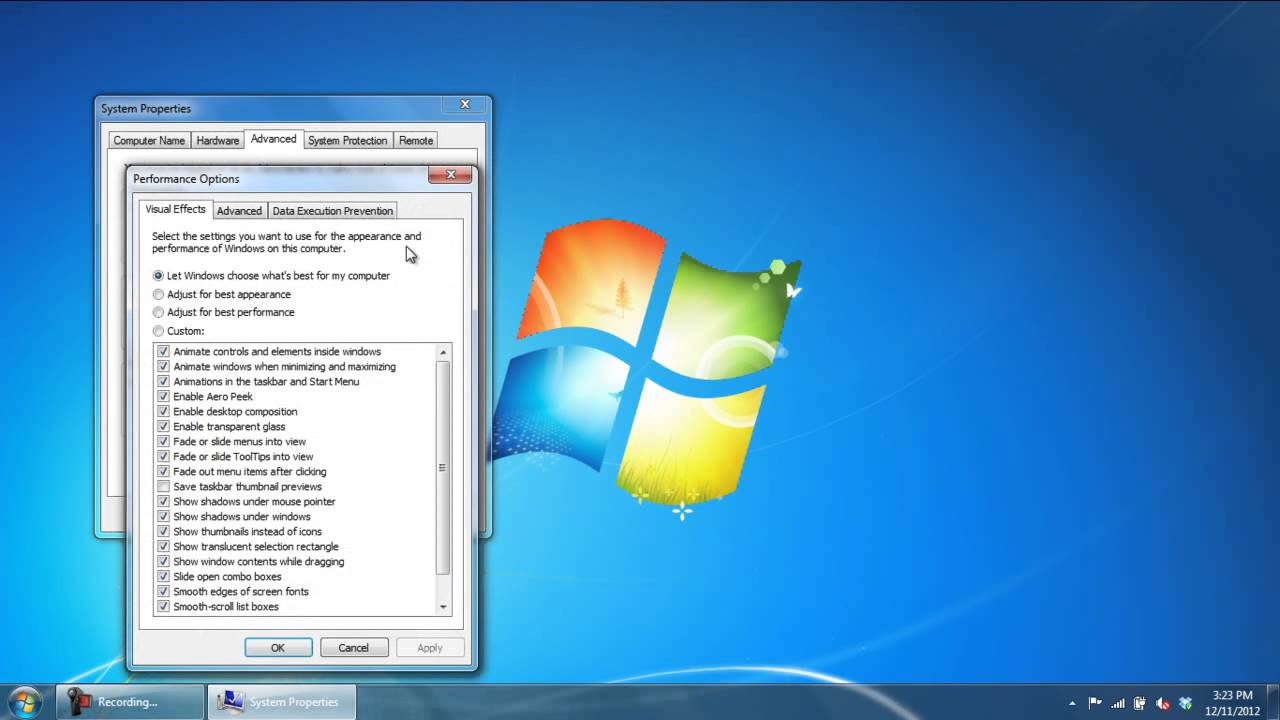
Task: Uncheck Enable Aero Peek
Action: click(x=164, y=397)
